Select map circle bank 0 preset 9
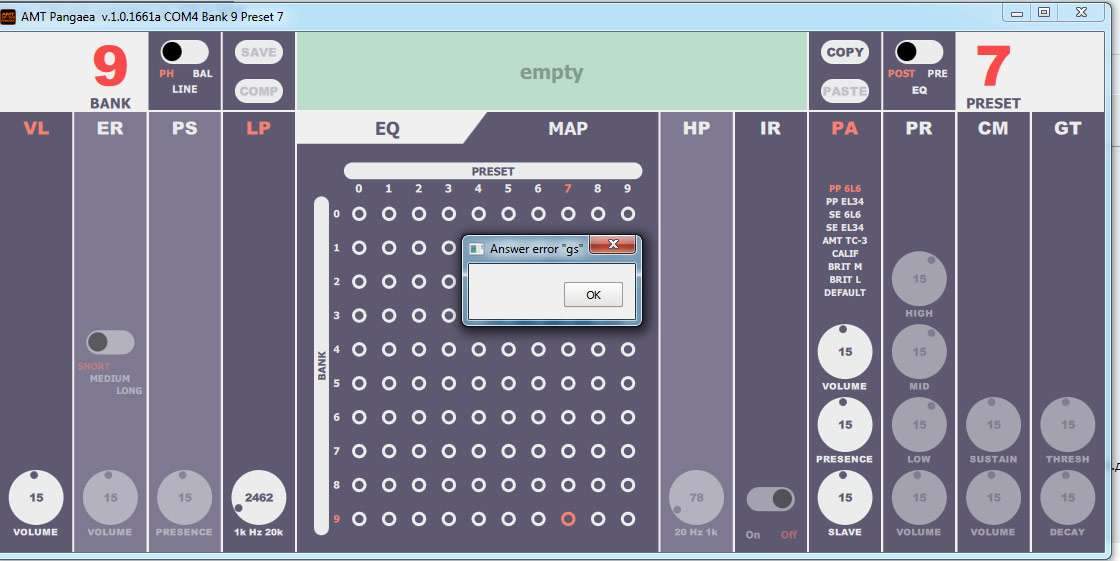The image size is (1120, 561). click(x=628, y=214)
